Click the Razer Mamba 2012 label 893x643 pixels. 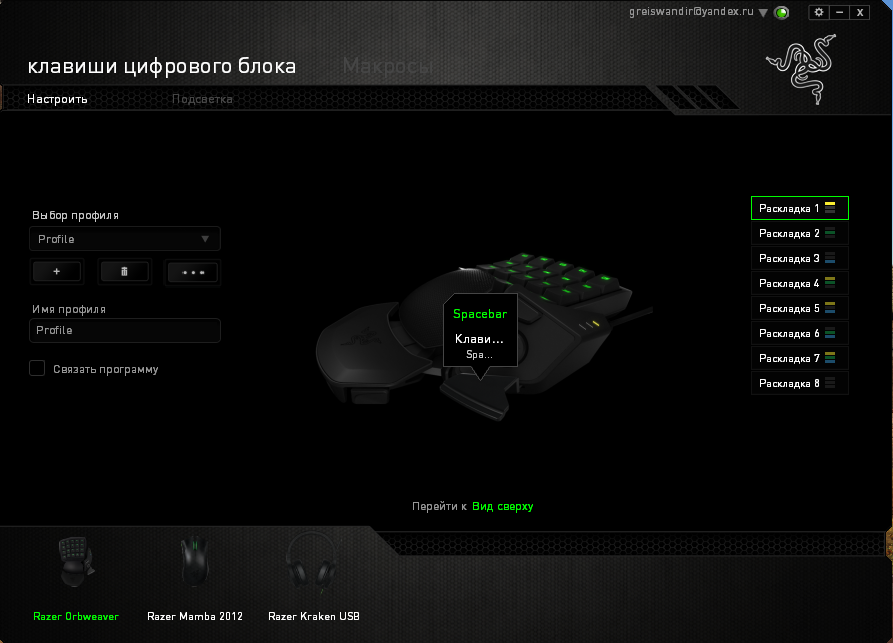(195, 616)
